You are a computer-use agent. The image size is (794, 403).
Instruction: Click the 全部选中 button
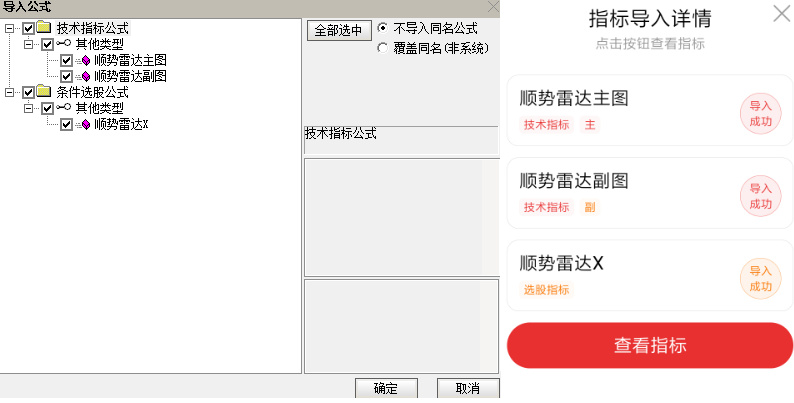tap(339, 30)
